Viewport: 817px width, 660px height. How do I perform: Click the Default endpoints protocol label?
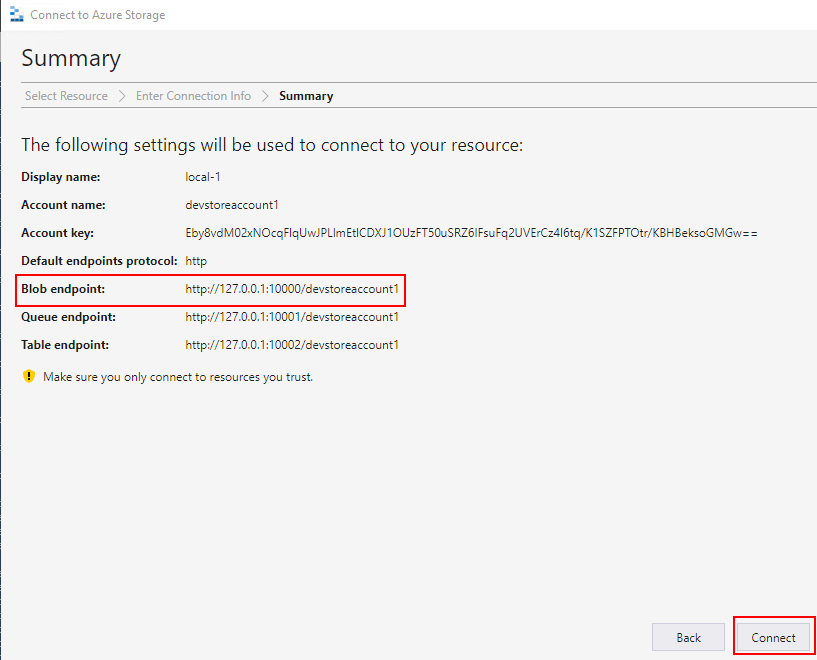(99, 261)
